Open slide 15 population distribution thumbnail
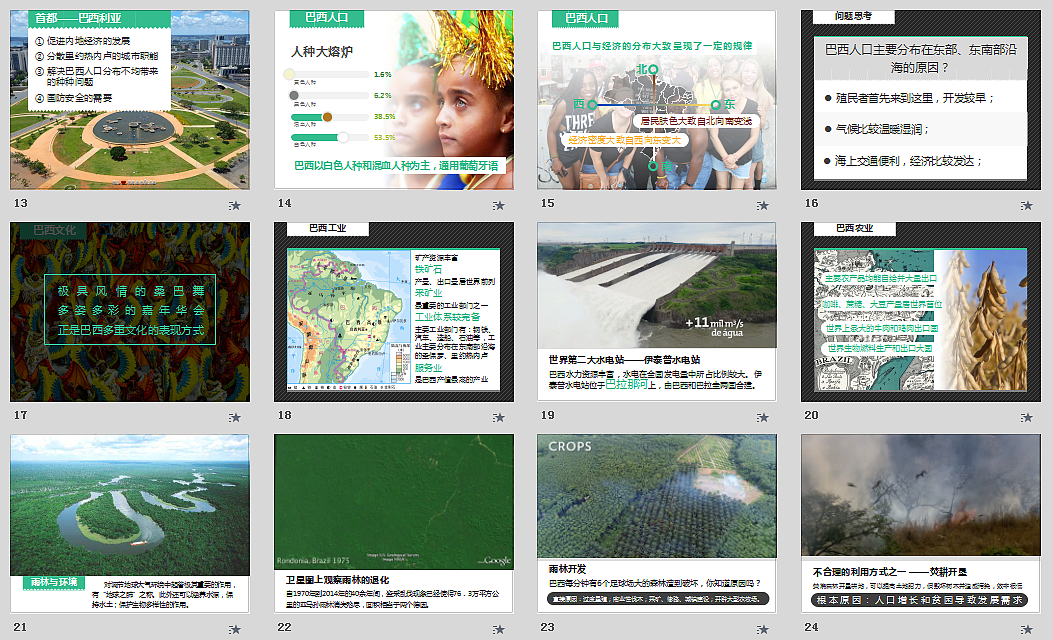The width and height of the screenshot is (1053, 640). click(x=657, y=99)
